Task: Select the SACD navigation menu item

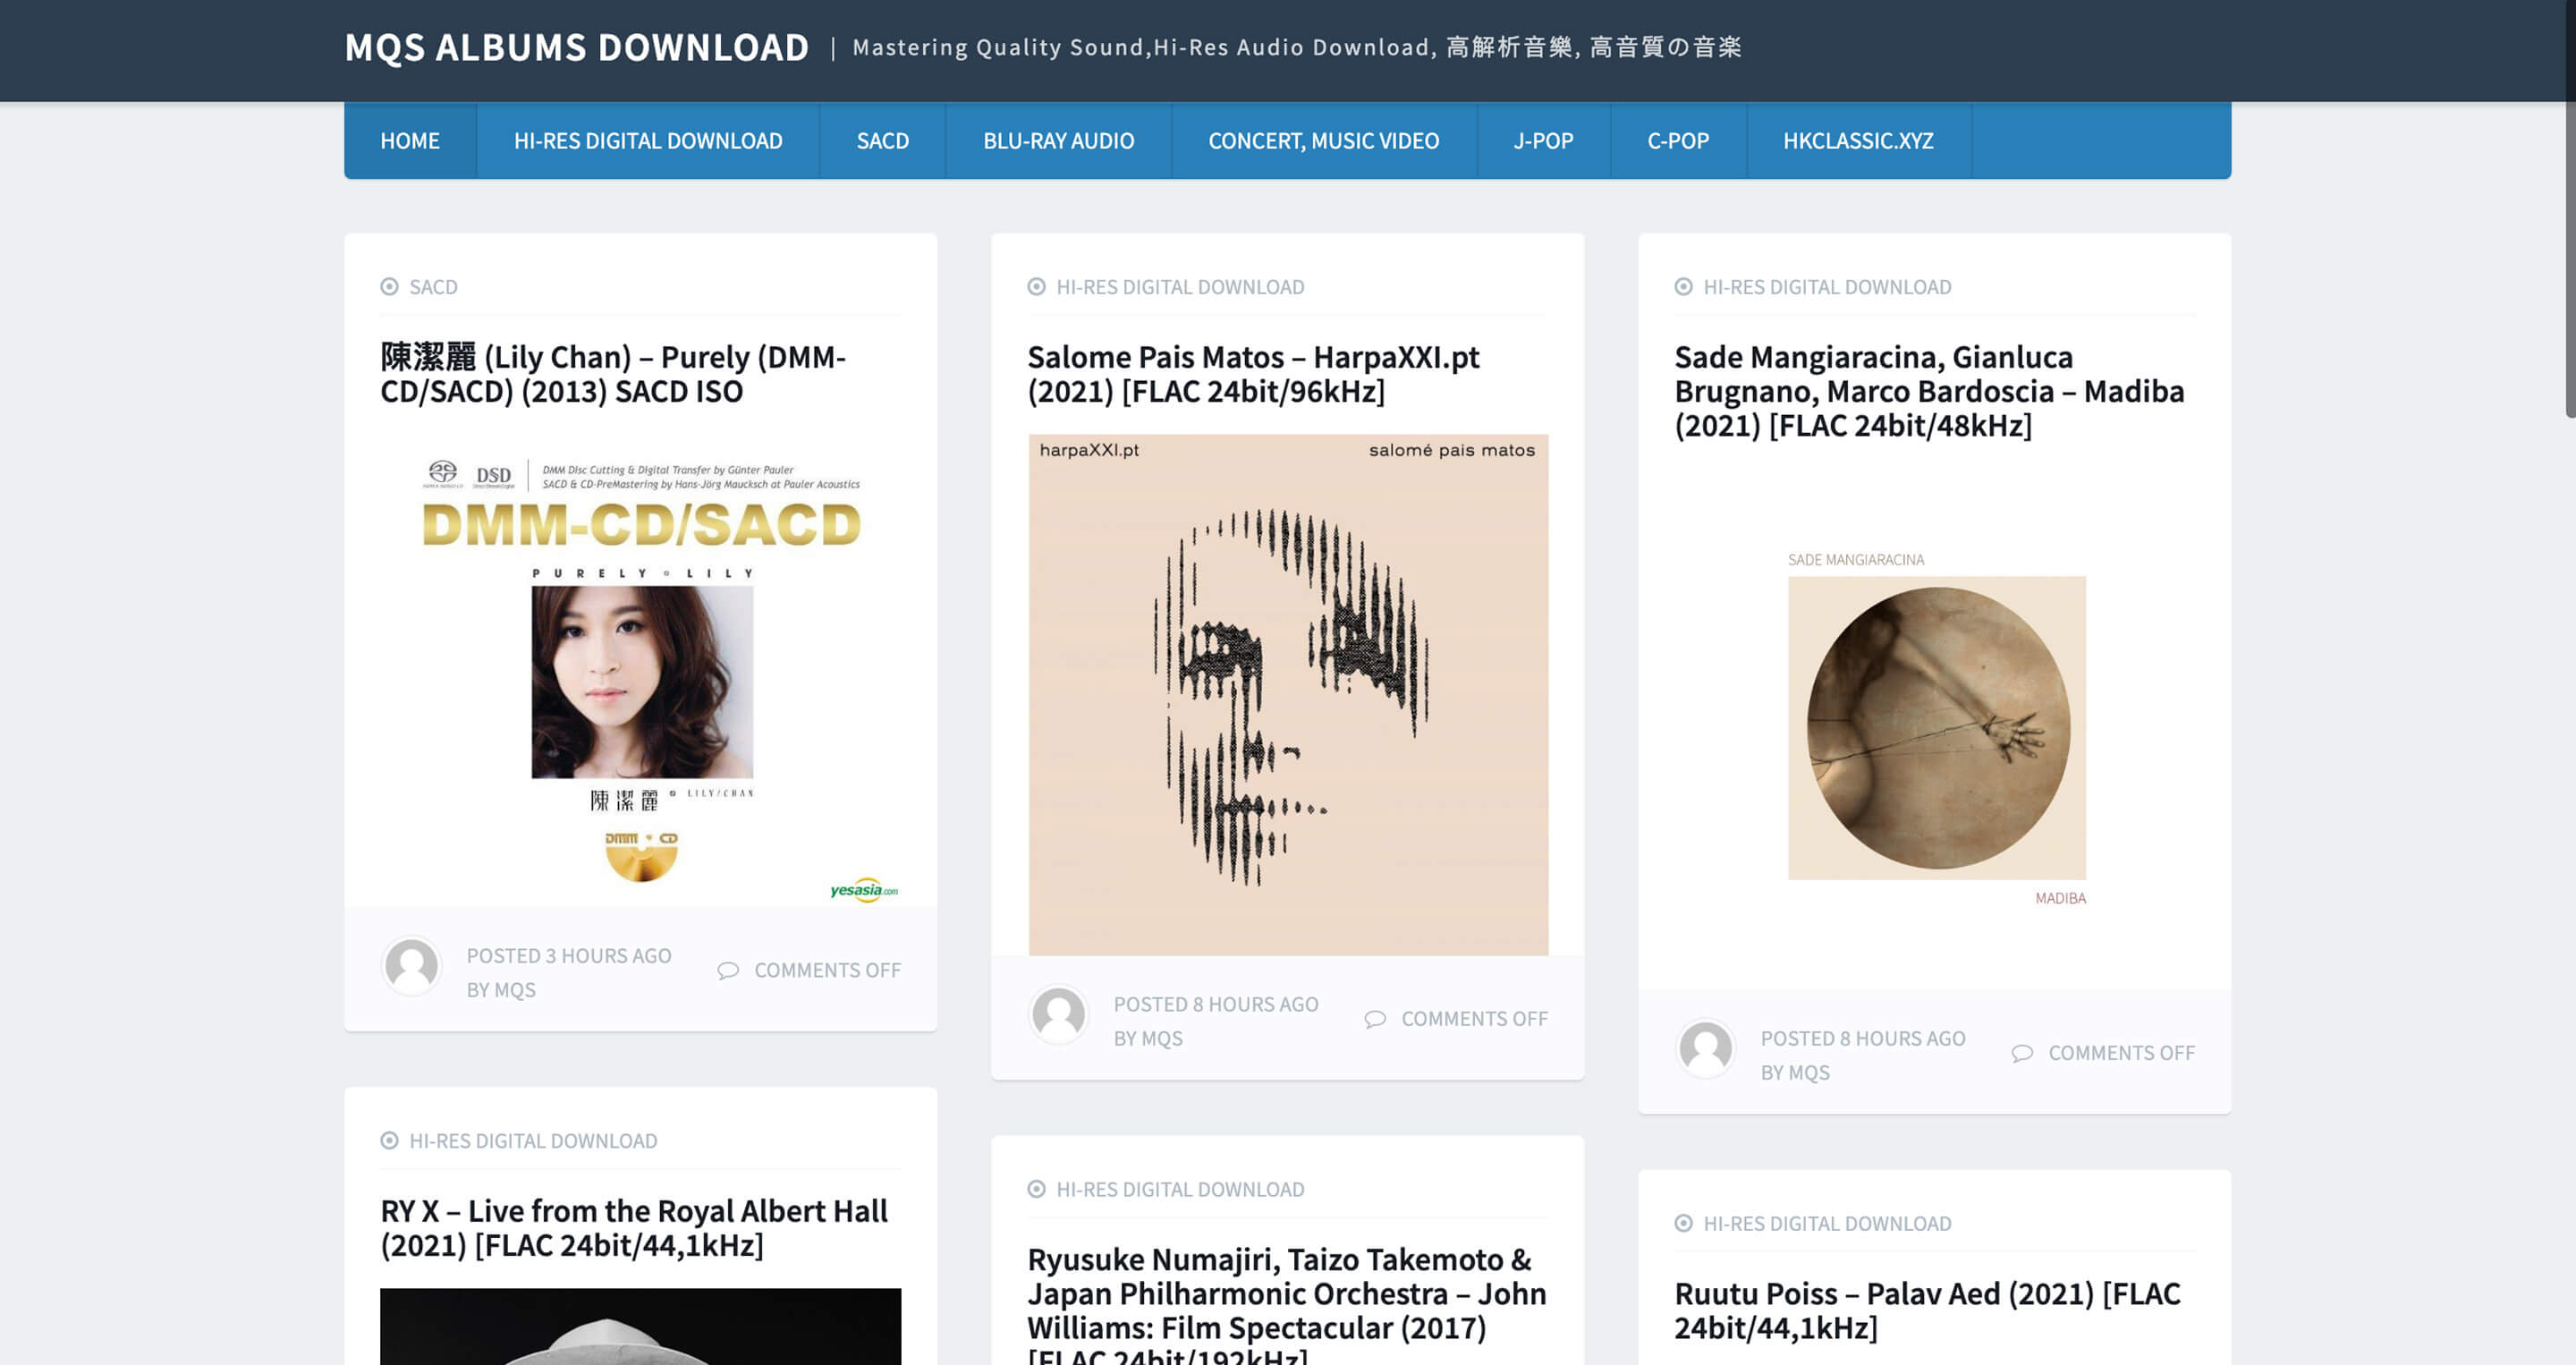Action: point(882,141)
